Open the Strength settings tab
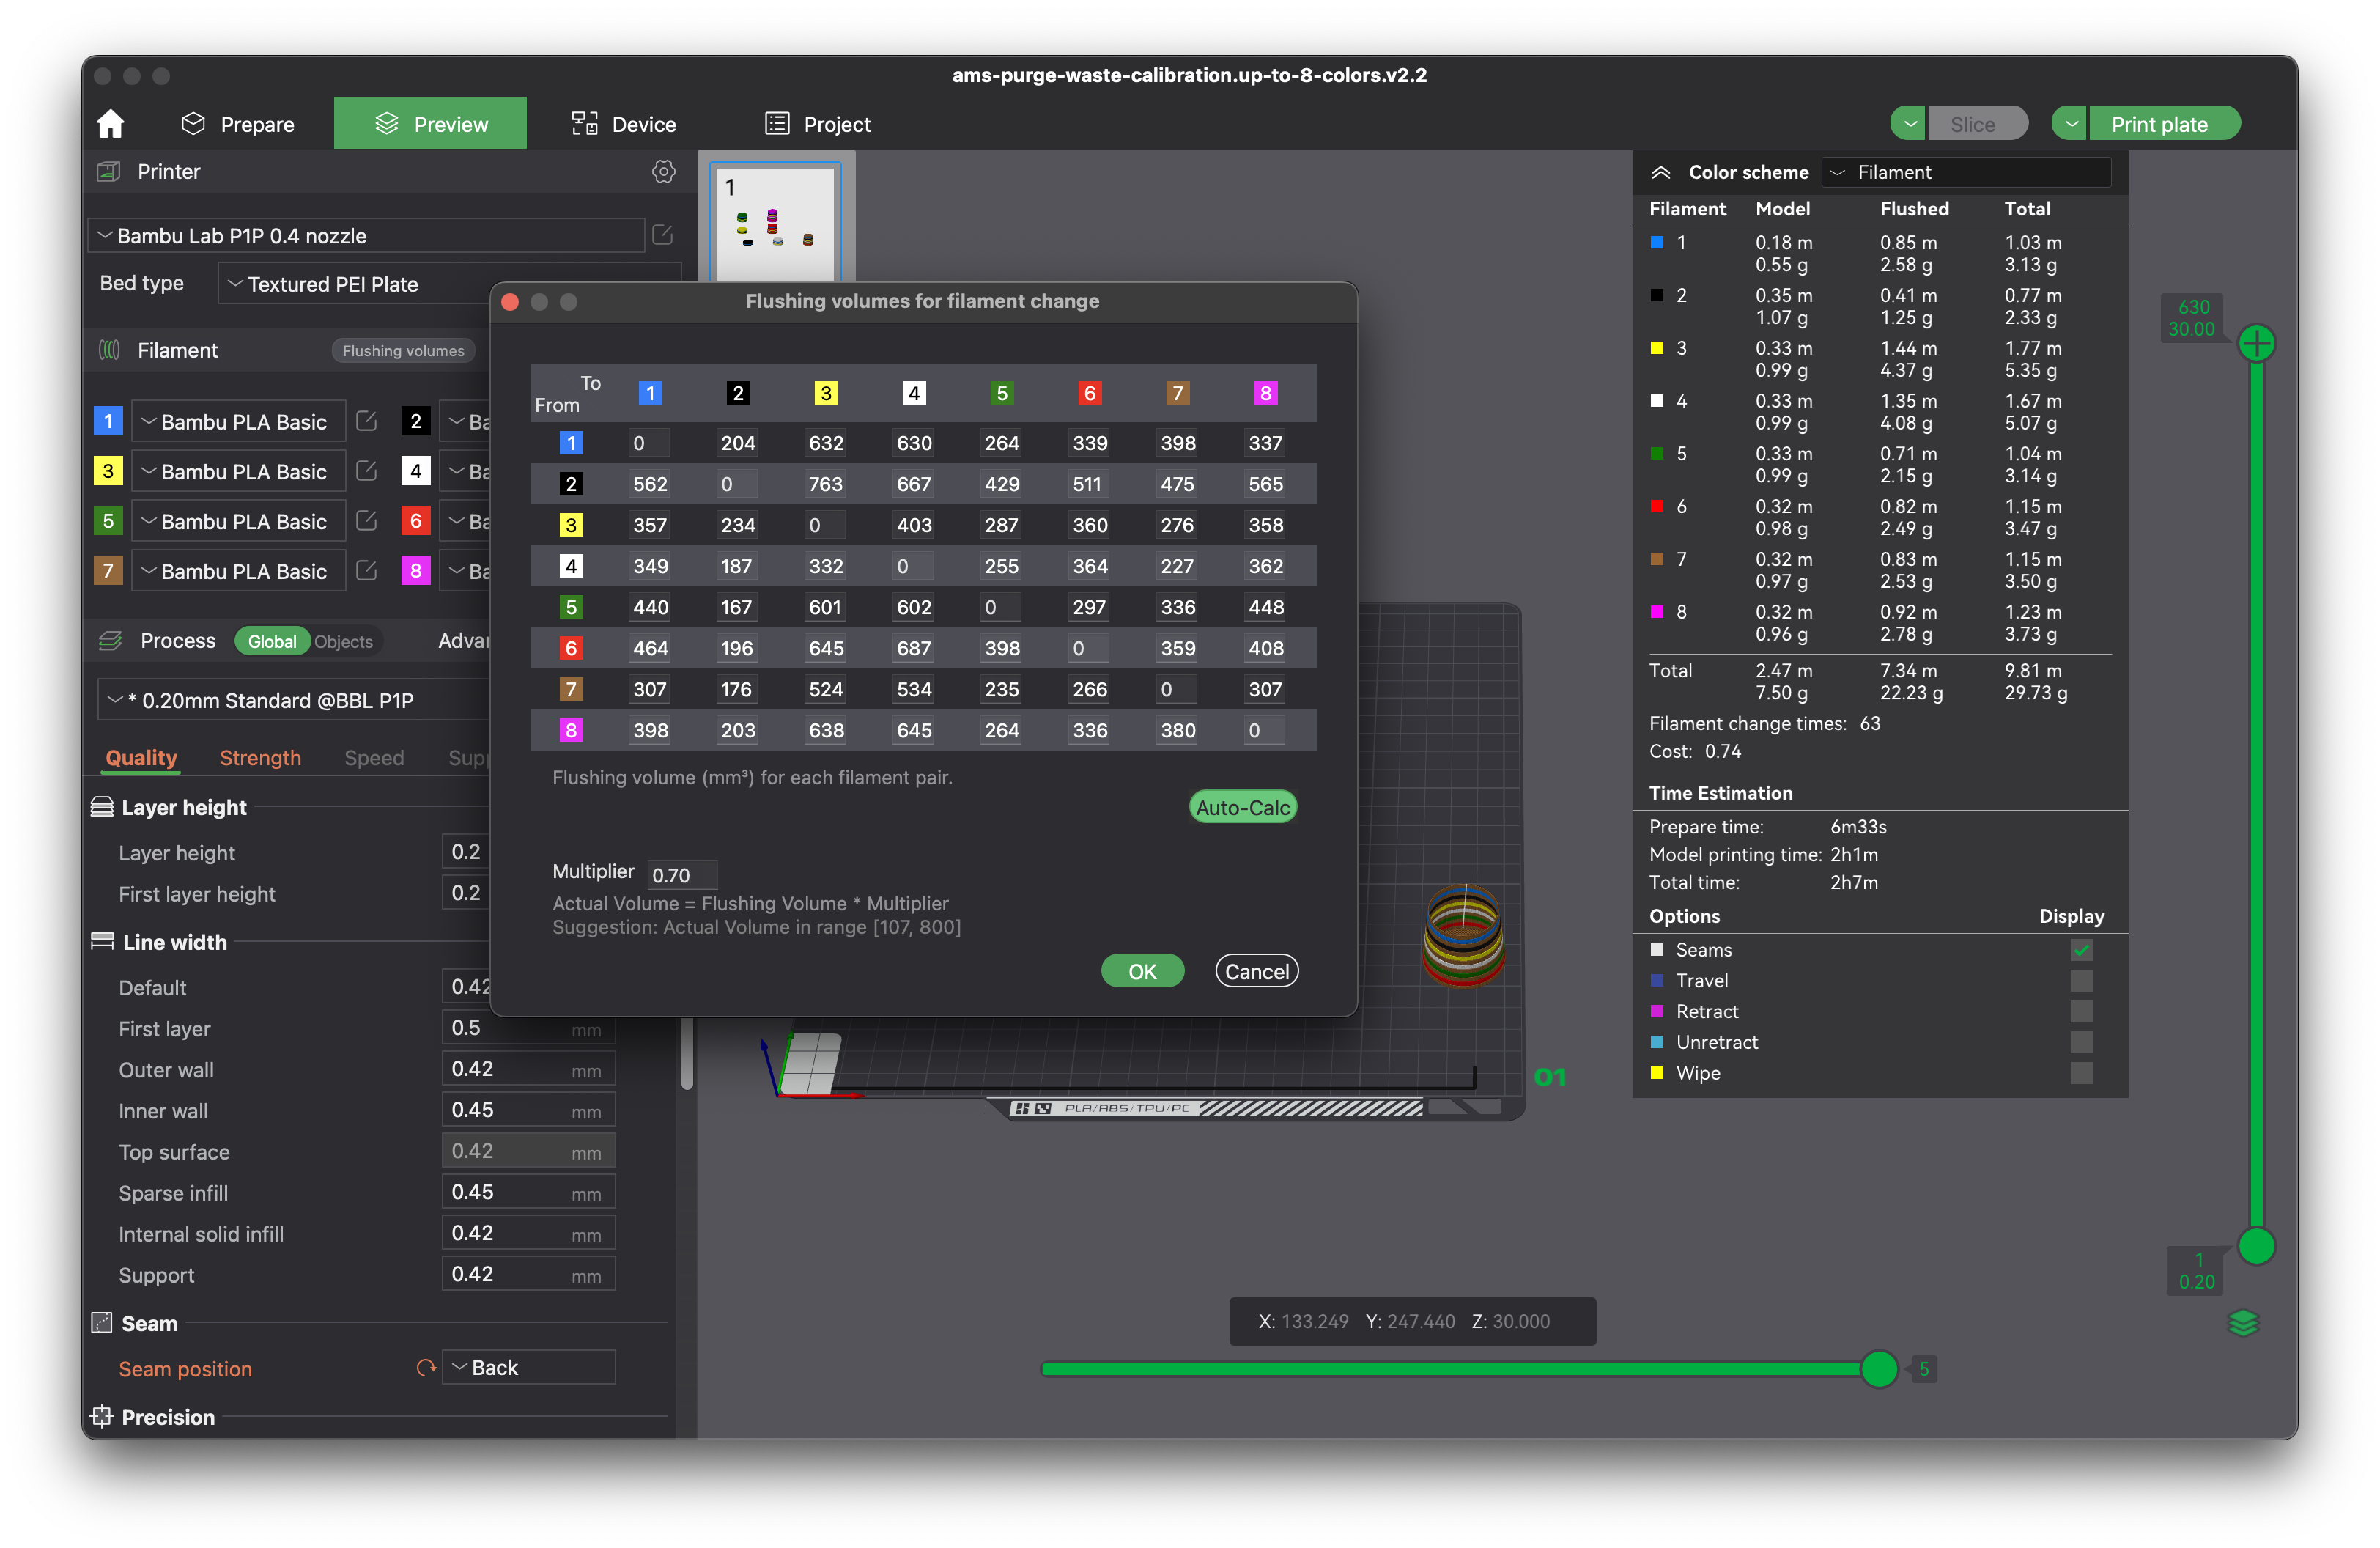Image resolution: width=2380 pixels, height=1548 pixels. [260, 758]
